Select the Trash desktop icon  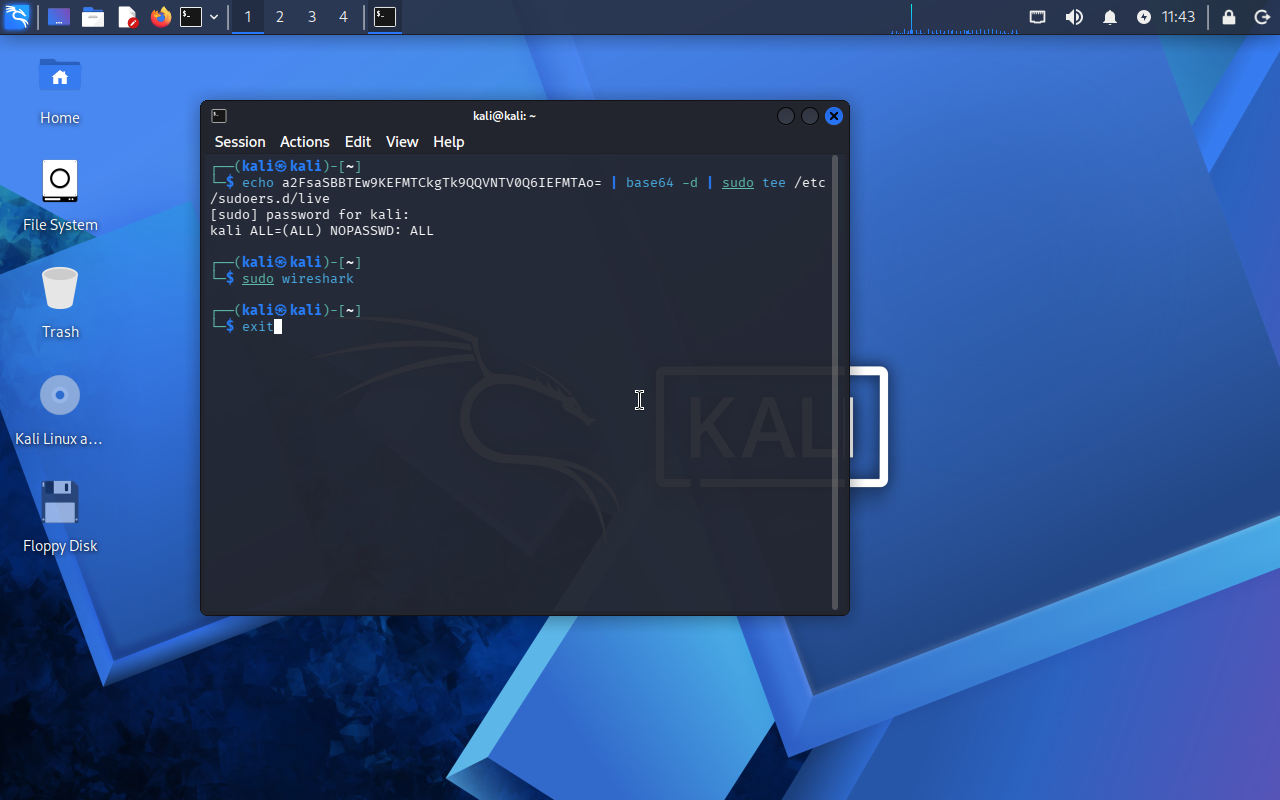coord(60,302)
